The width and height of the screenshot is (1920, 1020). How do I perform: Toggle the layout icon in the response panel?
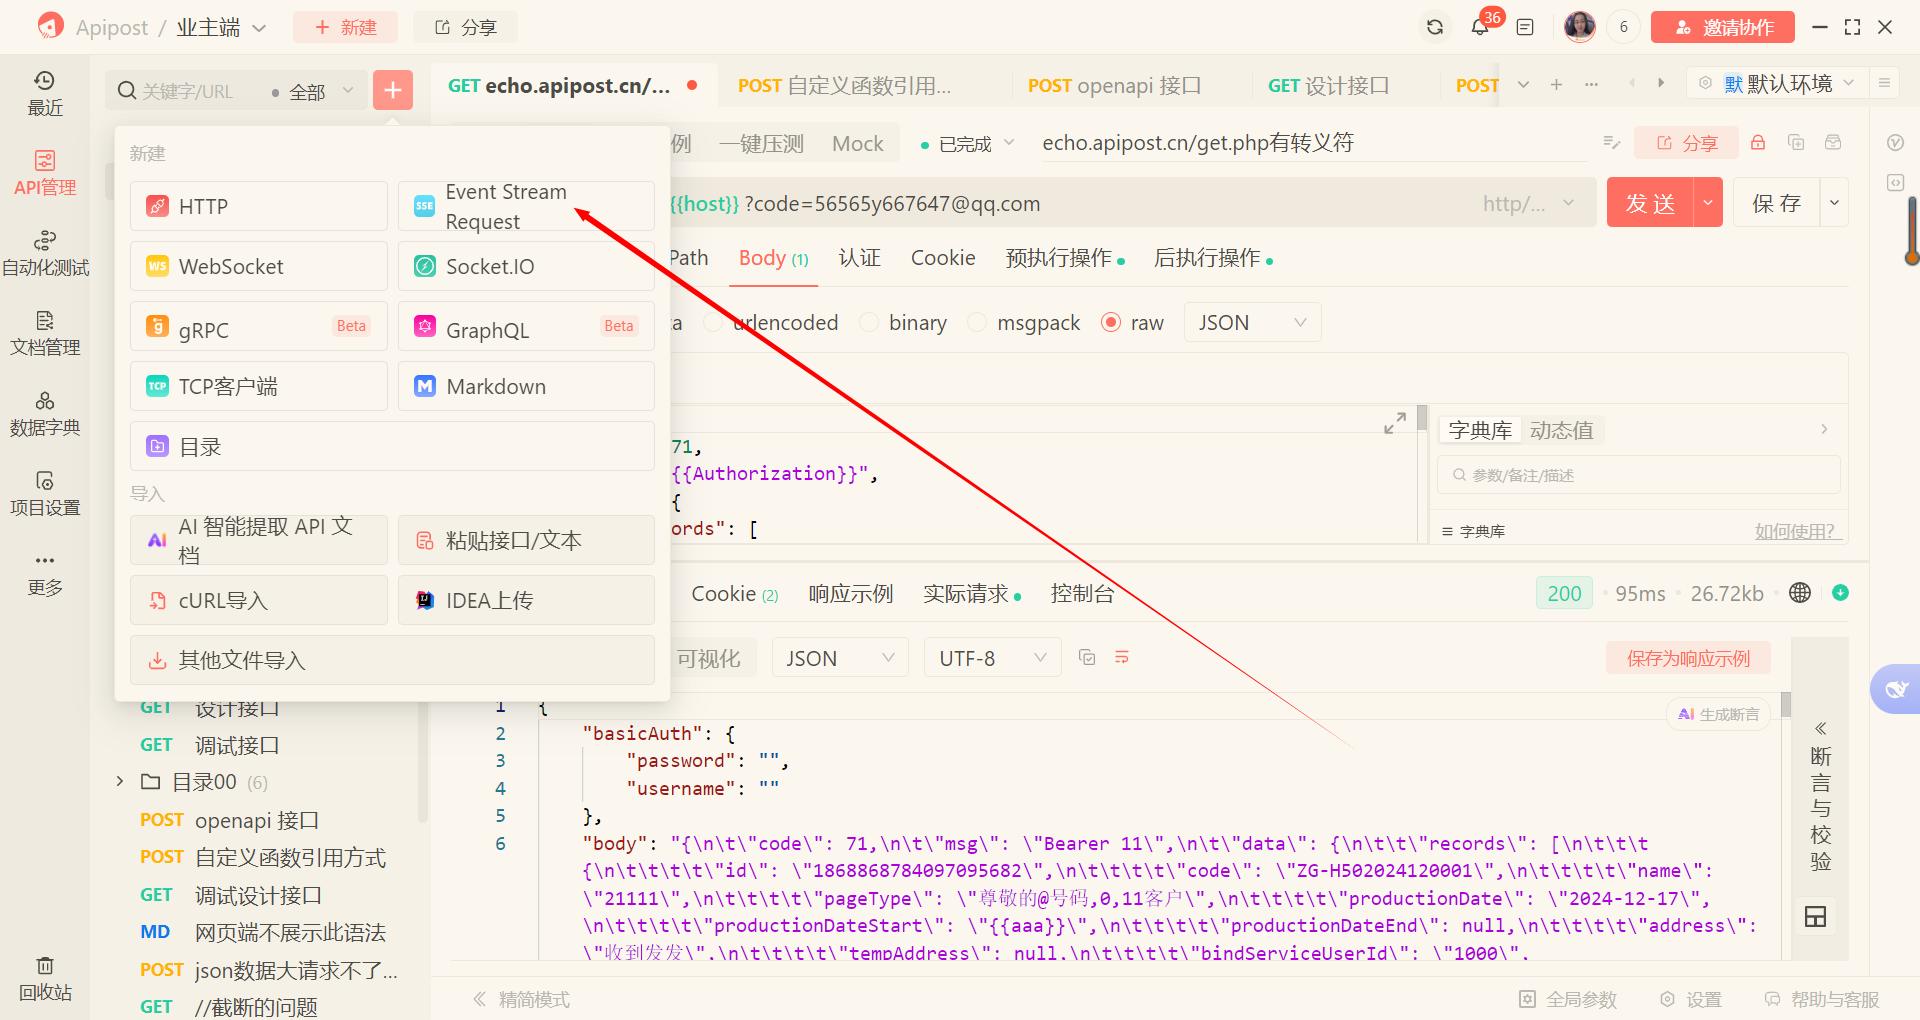point(1816,916)
